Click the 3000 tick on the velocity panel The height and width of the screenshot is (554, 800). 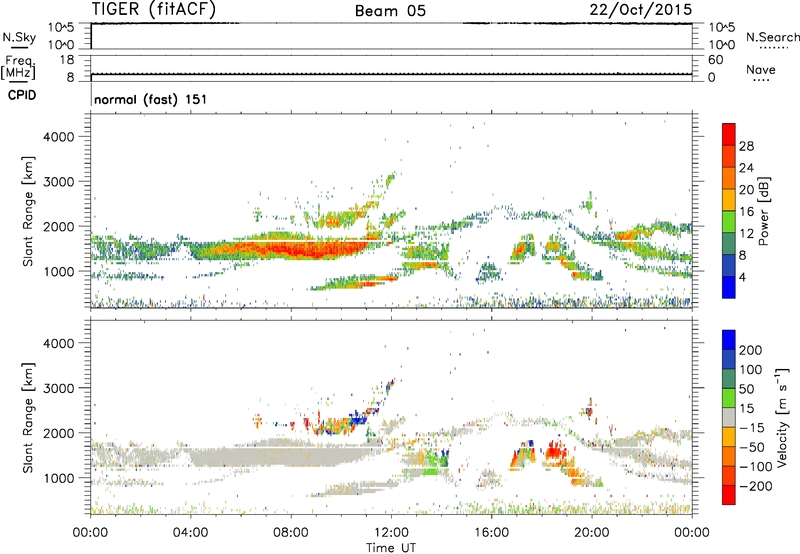click(59, 388)
